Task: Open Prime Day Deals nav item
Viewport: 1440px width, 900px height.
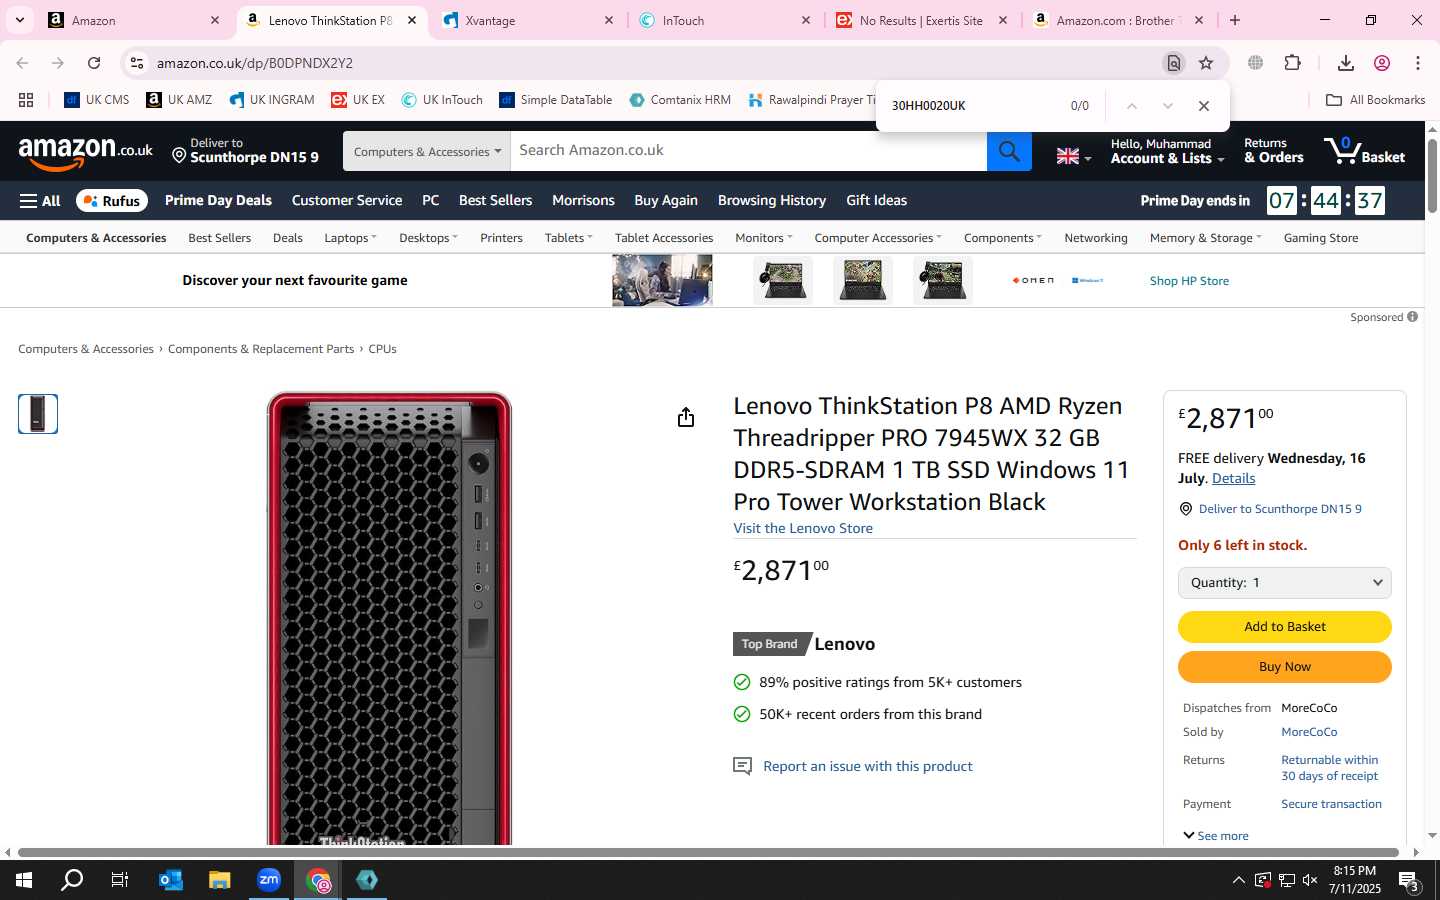Action: click(x=218, y=200)
